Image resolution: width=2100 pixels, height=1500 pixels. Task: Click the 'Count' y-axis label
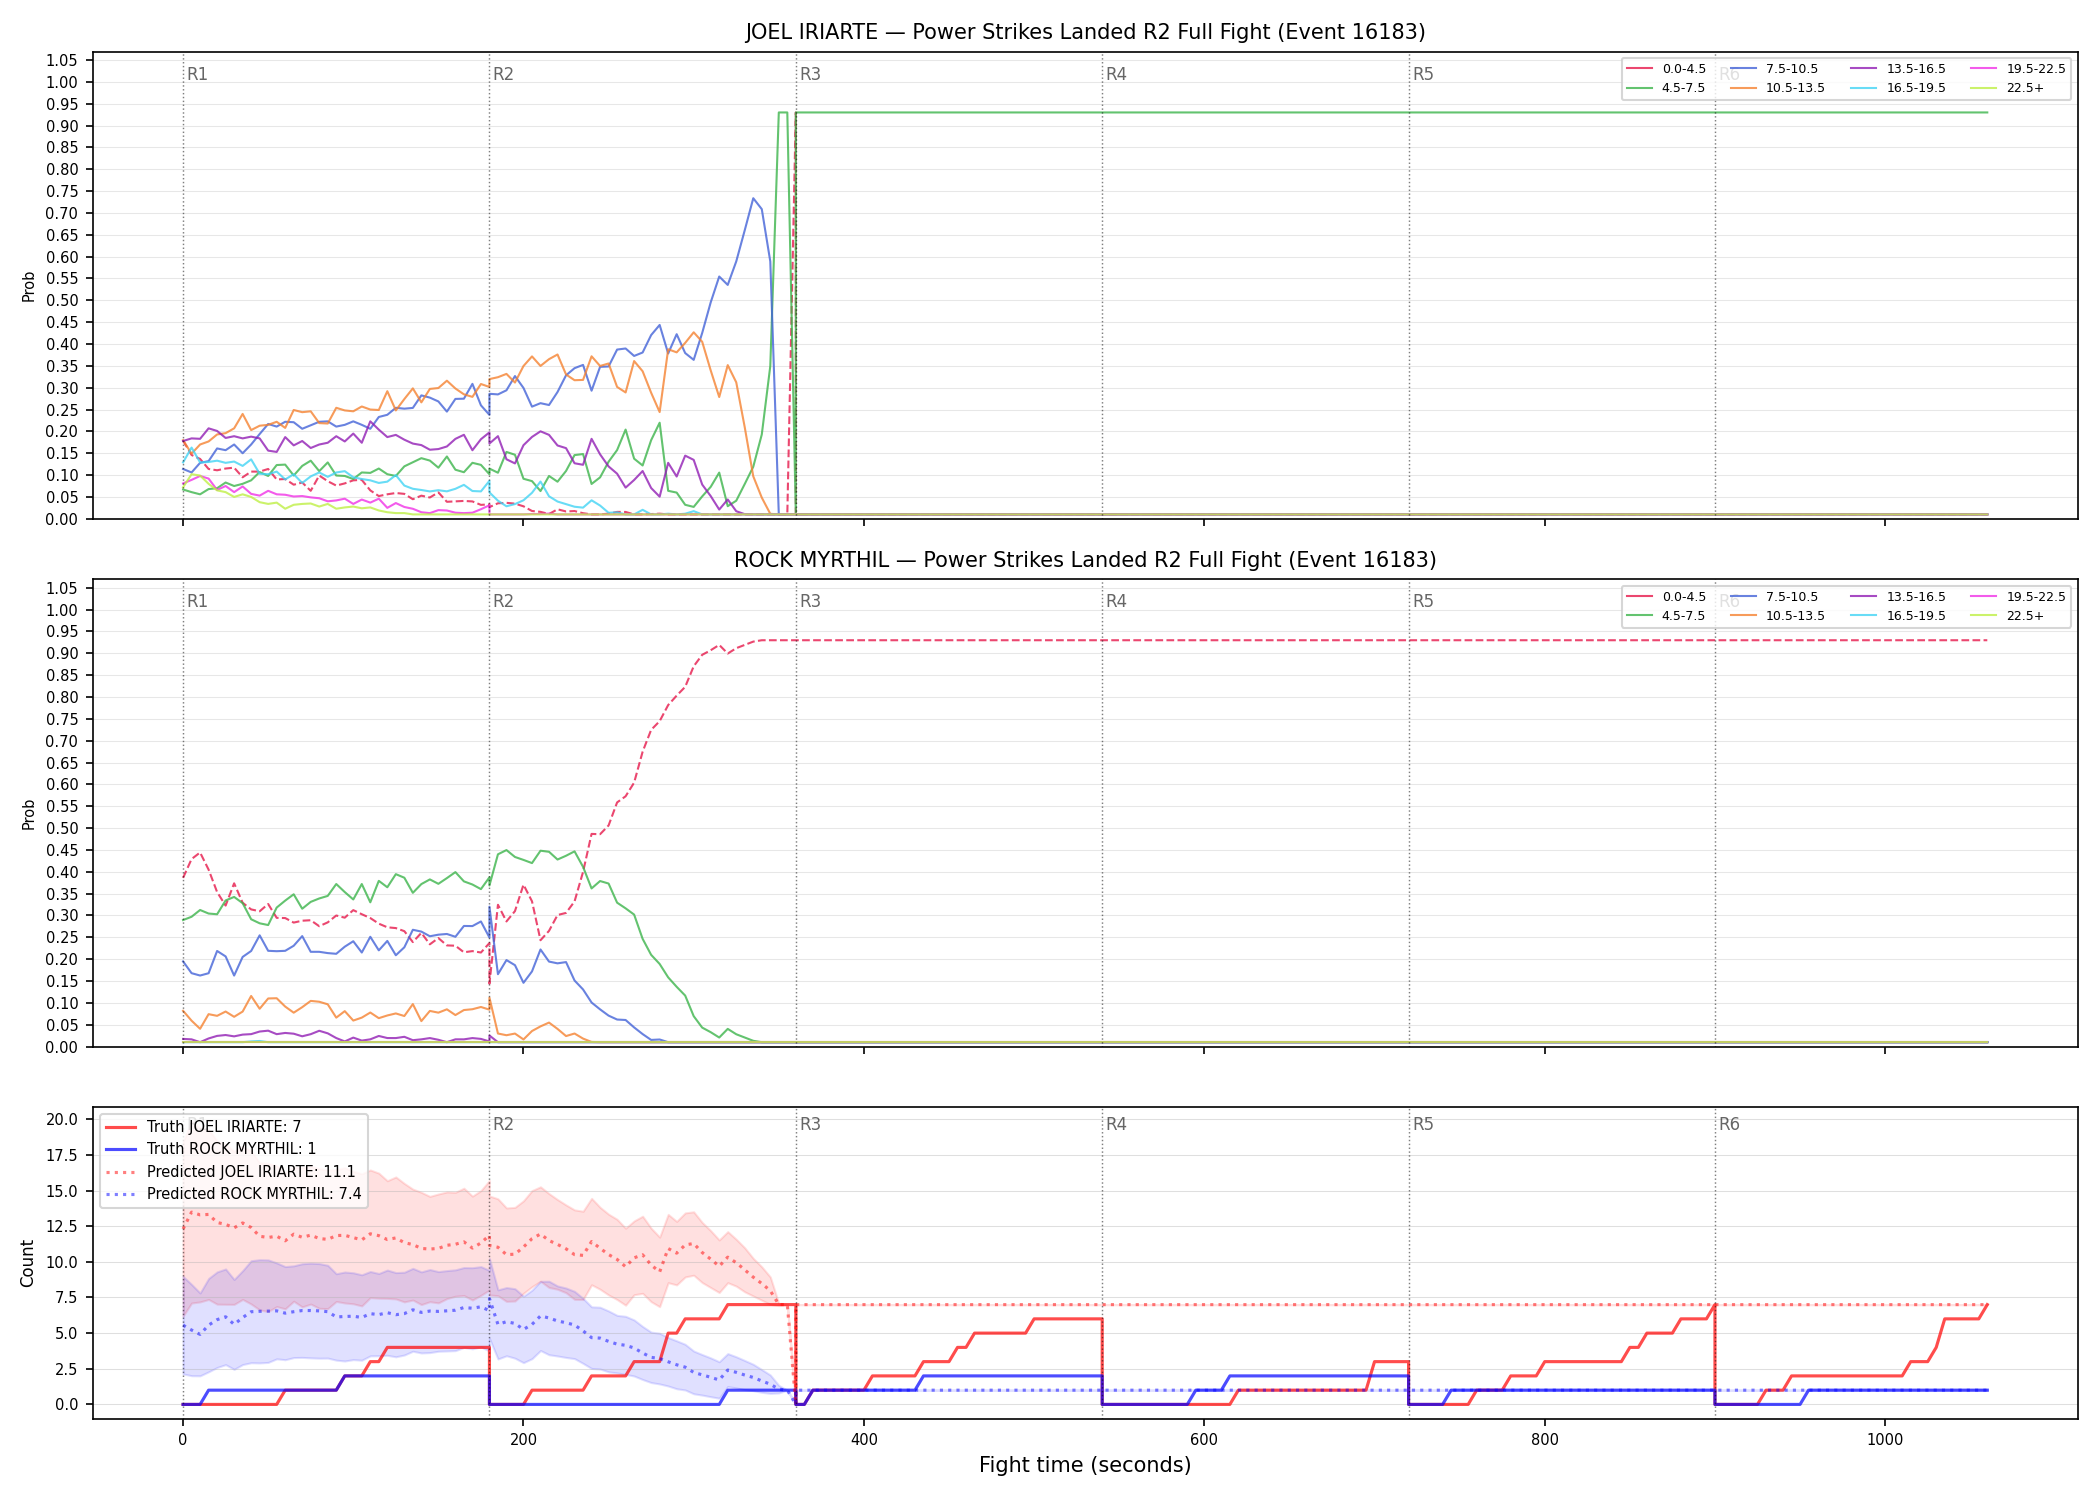27,1263
